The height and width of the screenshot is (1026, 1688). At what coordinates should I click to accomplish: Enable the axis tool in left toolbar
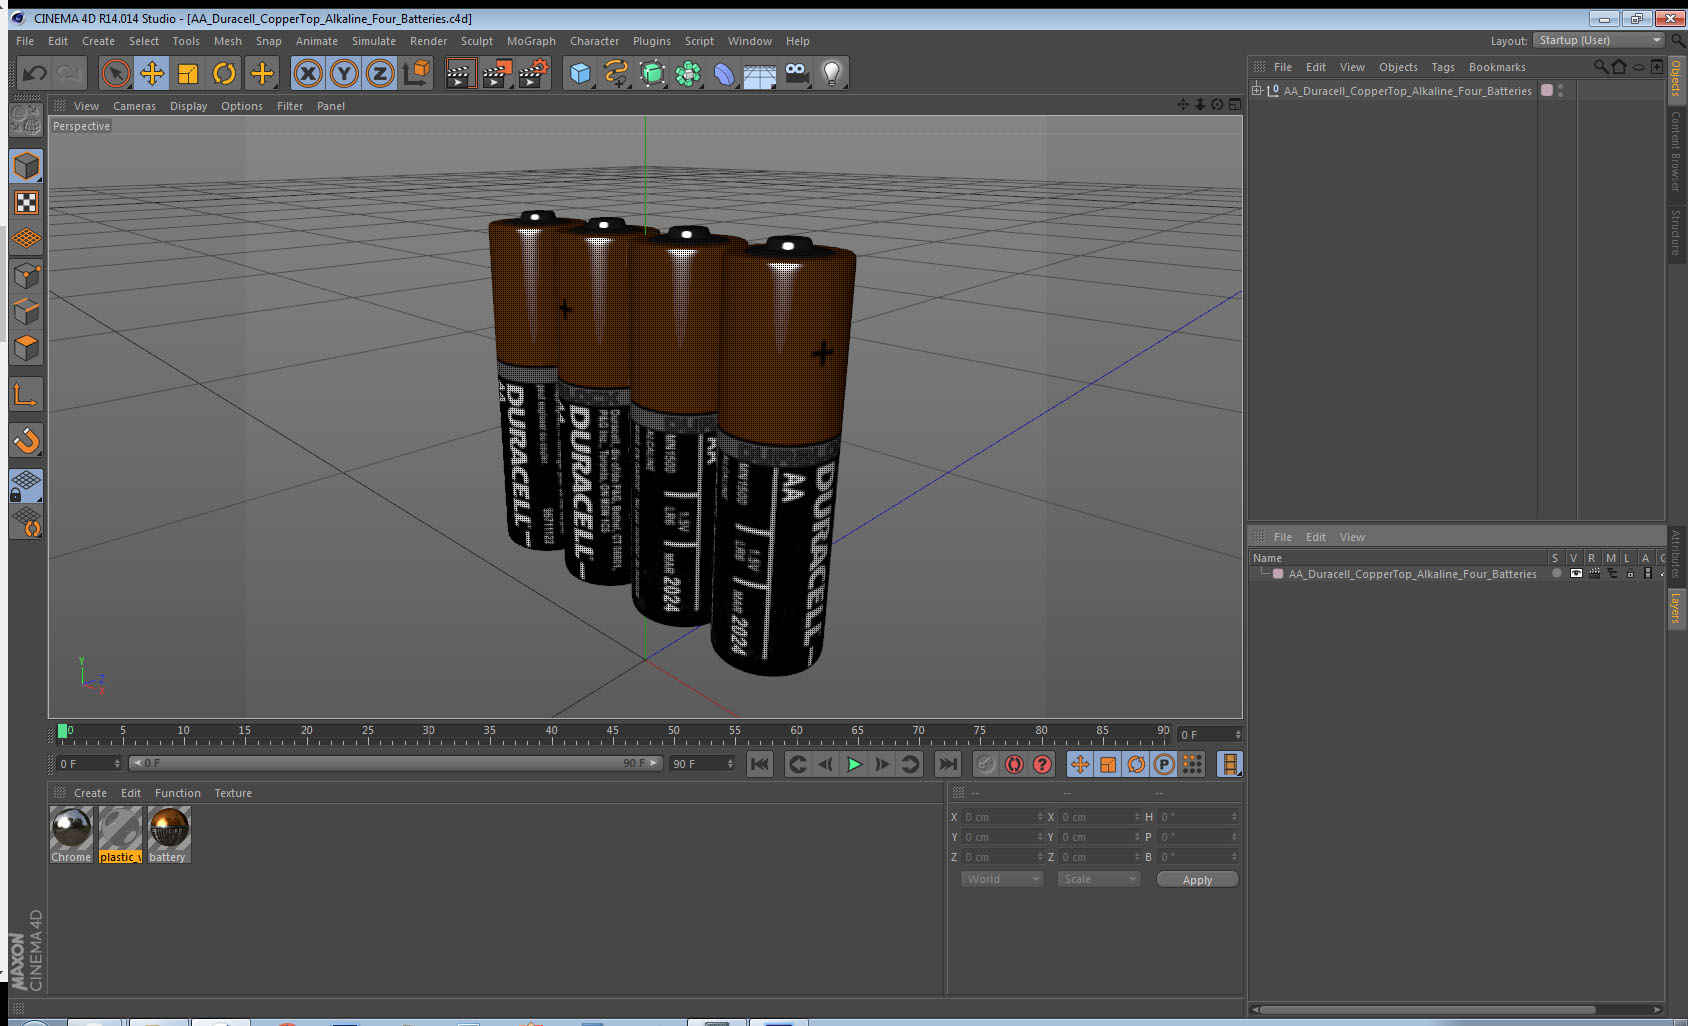coord(26,395)
